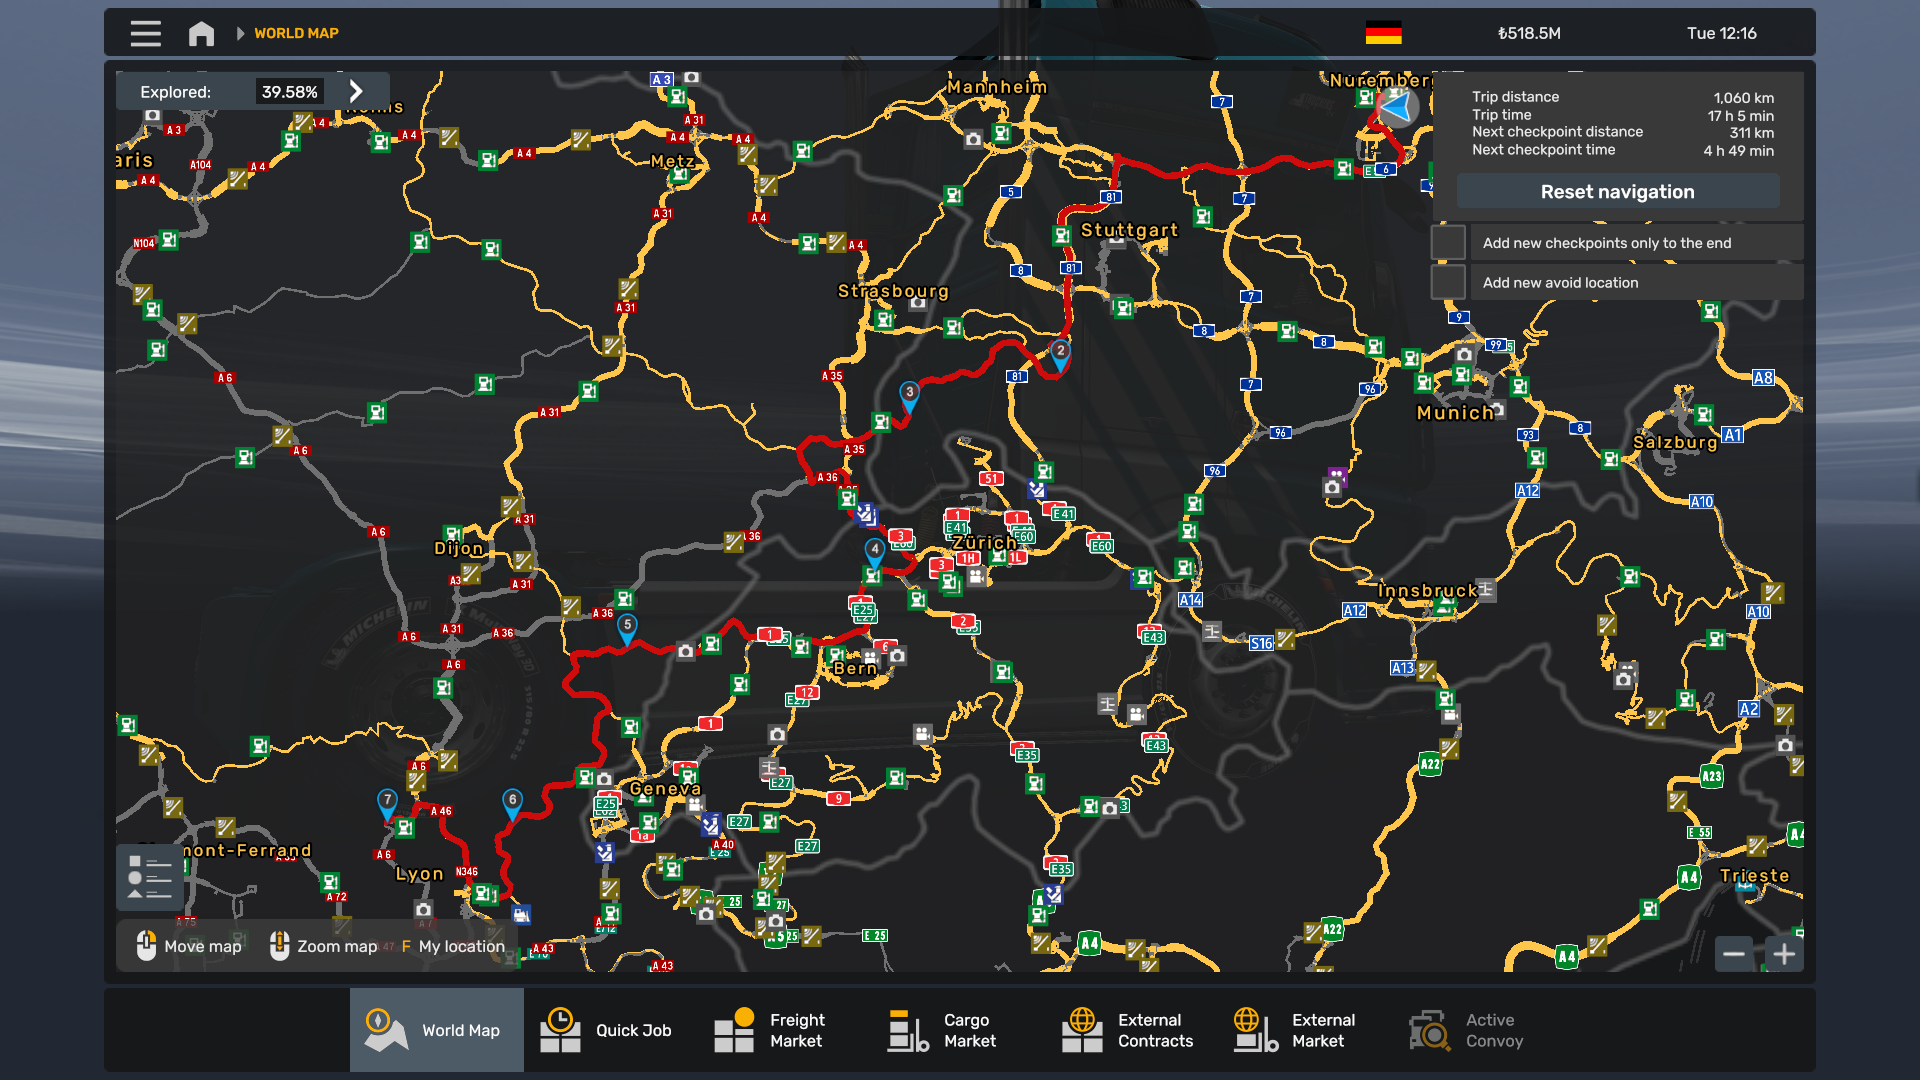Screen dimensions: 1920x1080
Task: Toggle add new avoid location checkbox
Action: 1448,283
